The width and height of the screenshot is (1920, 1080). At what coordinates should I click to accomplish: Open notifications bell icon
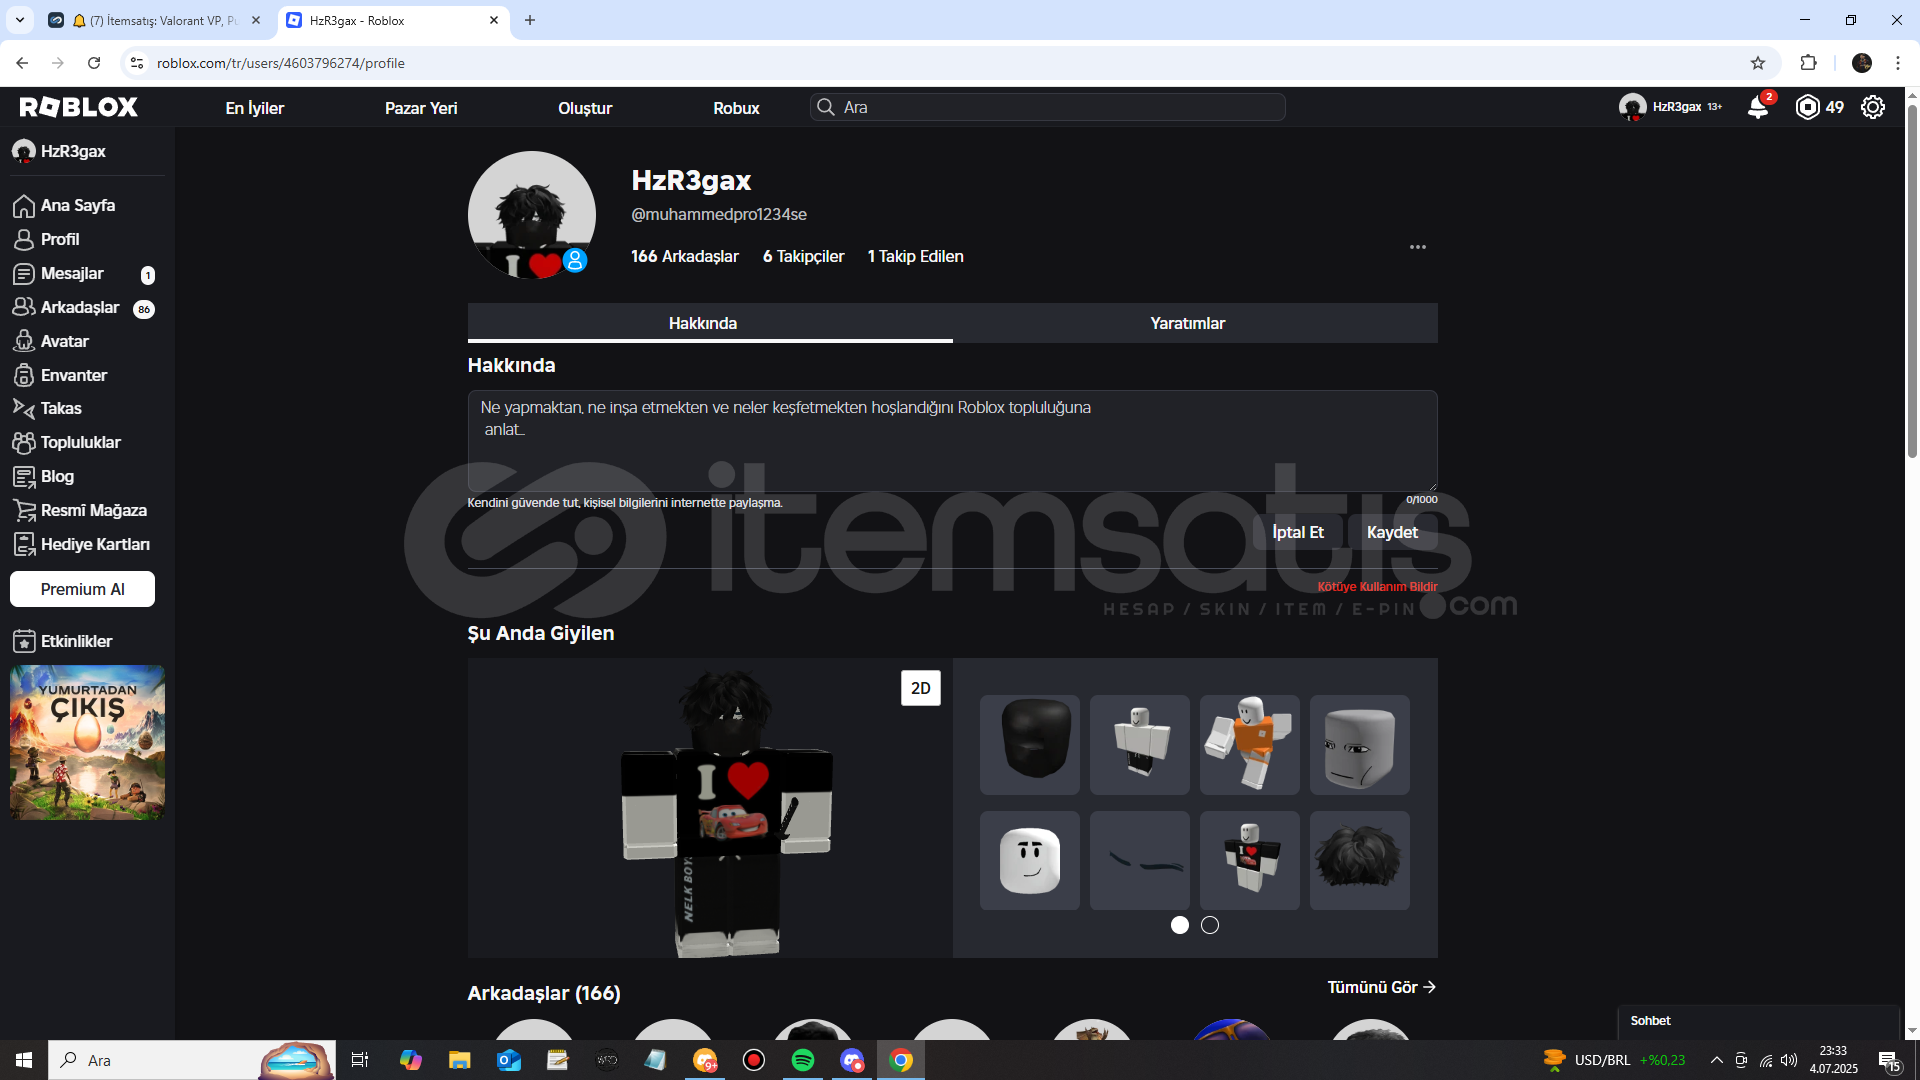[x=1758, y=107]
